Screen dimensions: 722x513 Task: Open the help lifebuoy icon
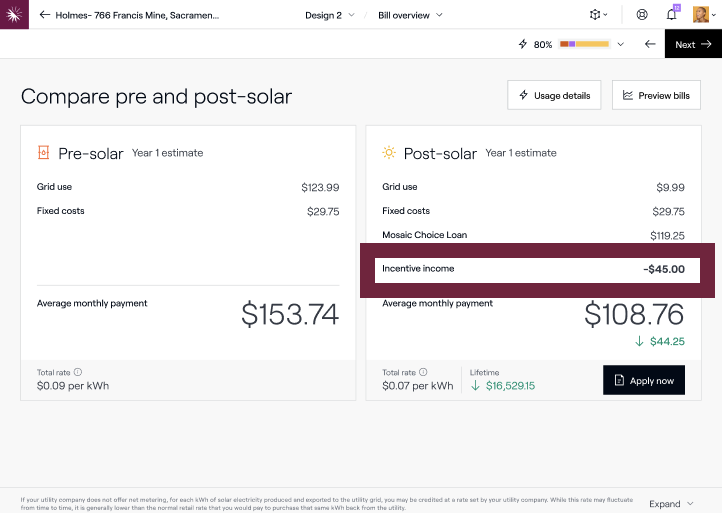(642, 15)
